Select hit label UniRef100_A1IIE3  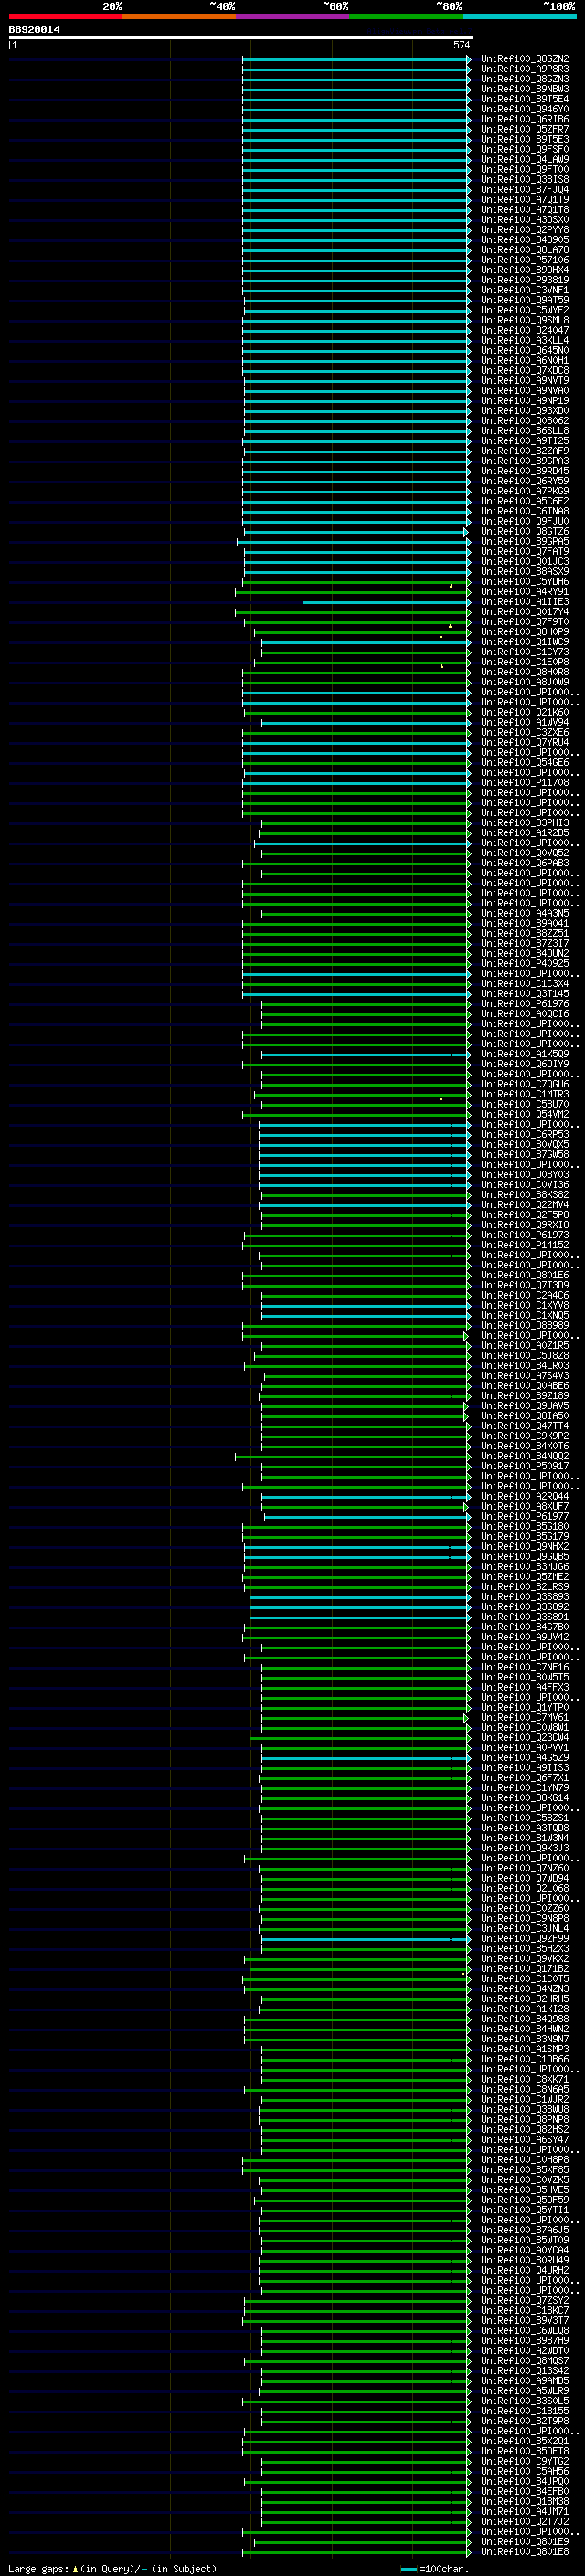point(524,602)
